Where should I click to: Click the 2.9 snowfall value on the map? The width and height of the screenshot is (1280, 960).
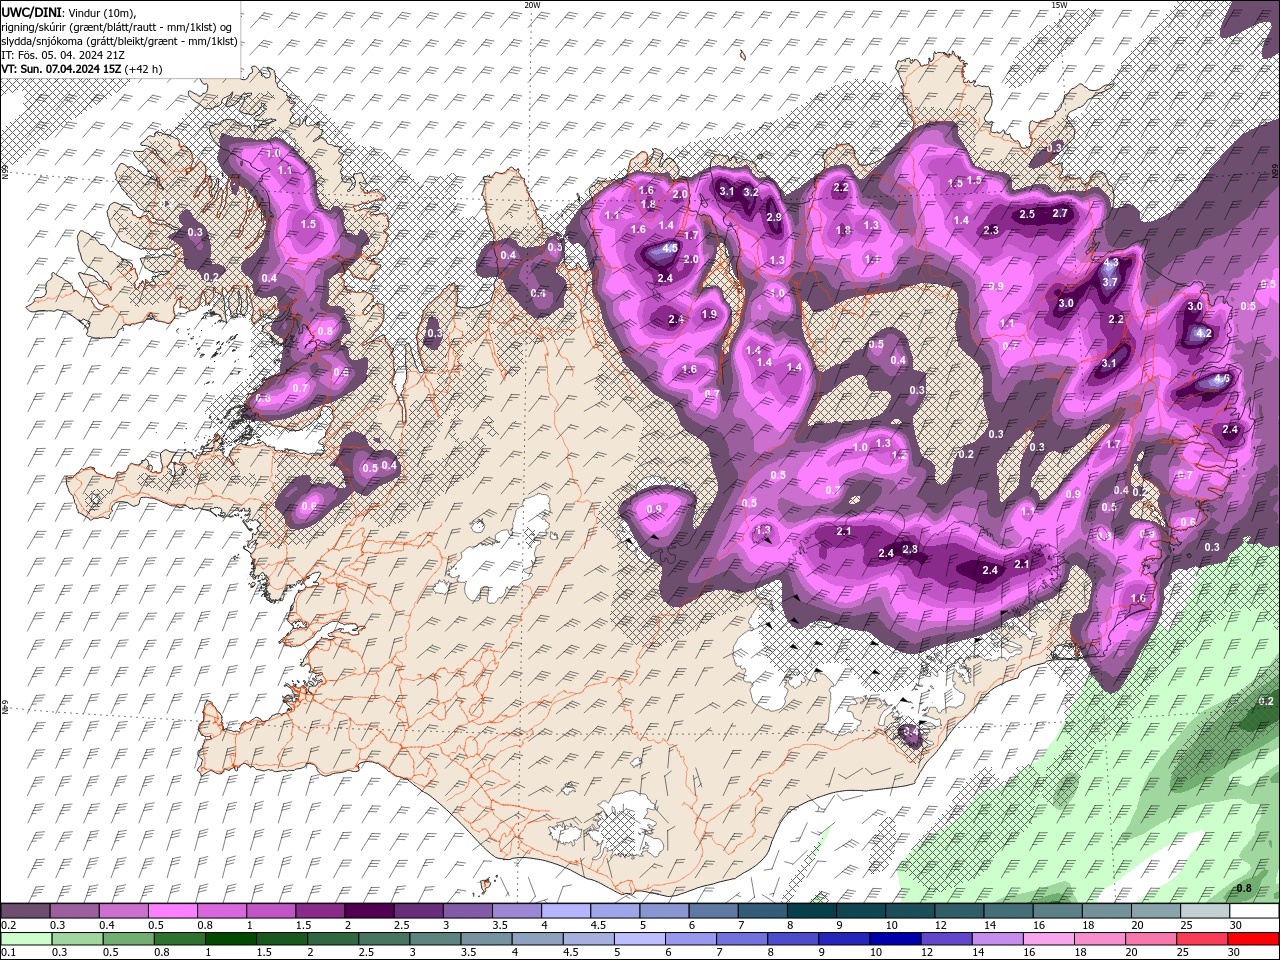click(x=774, y=217)
